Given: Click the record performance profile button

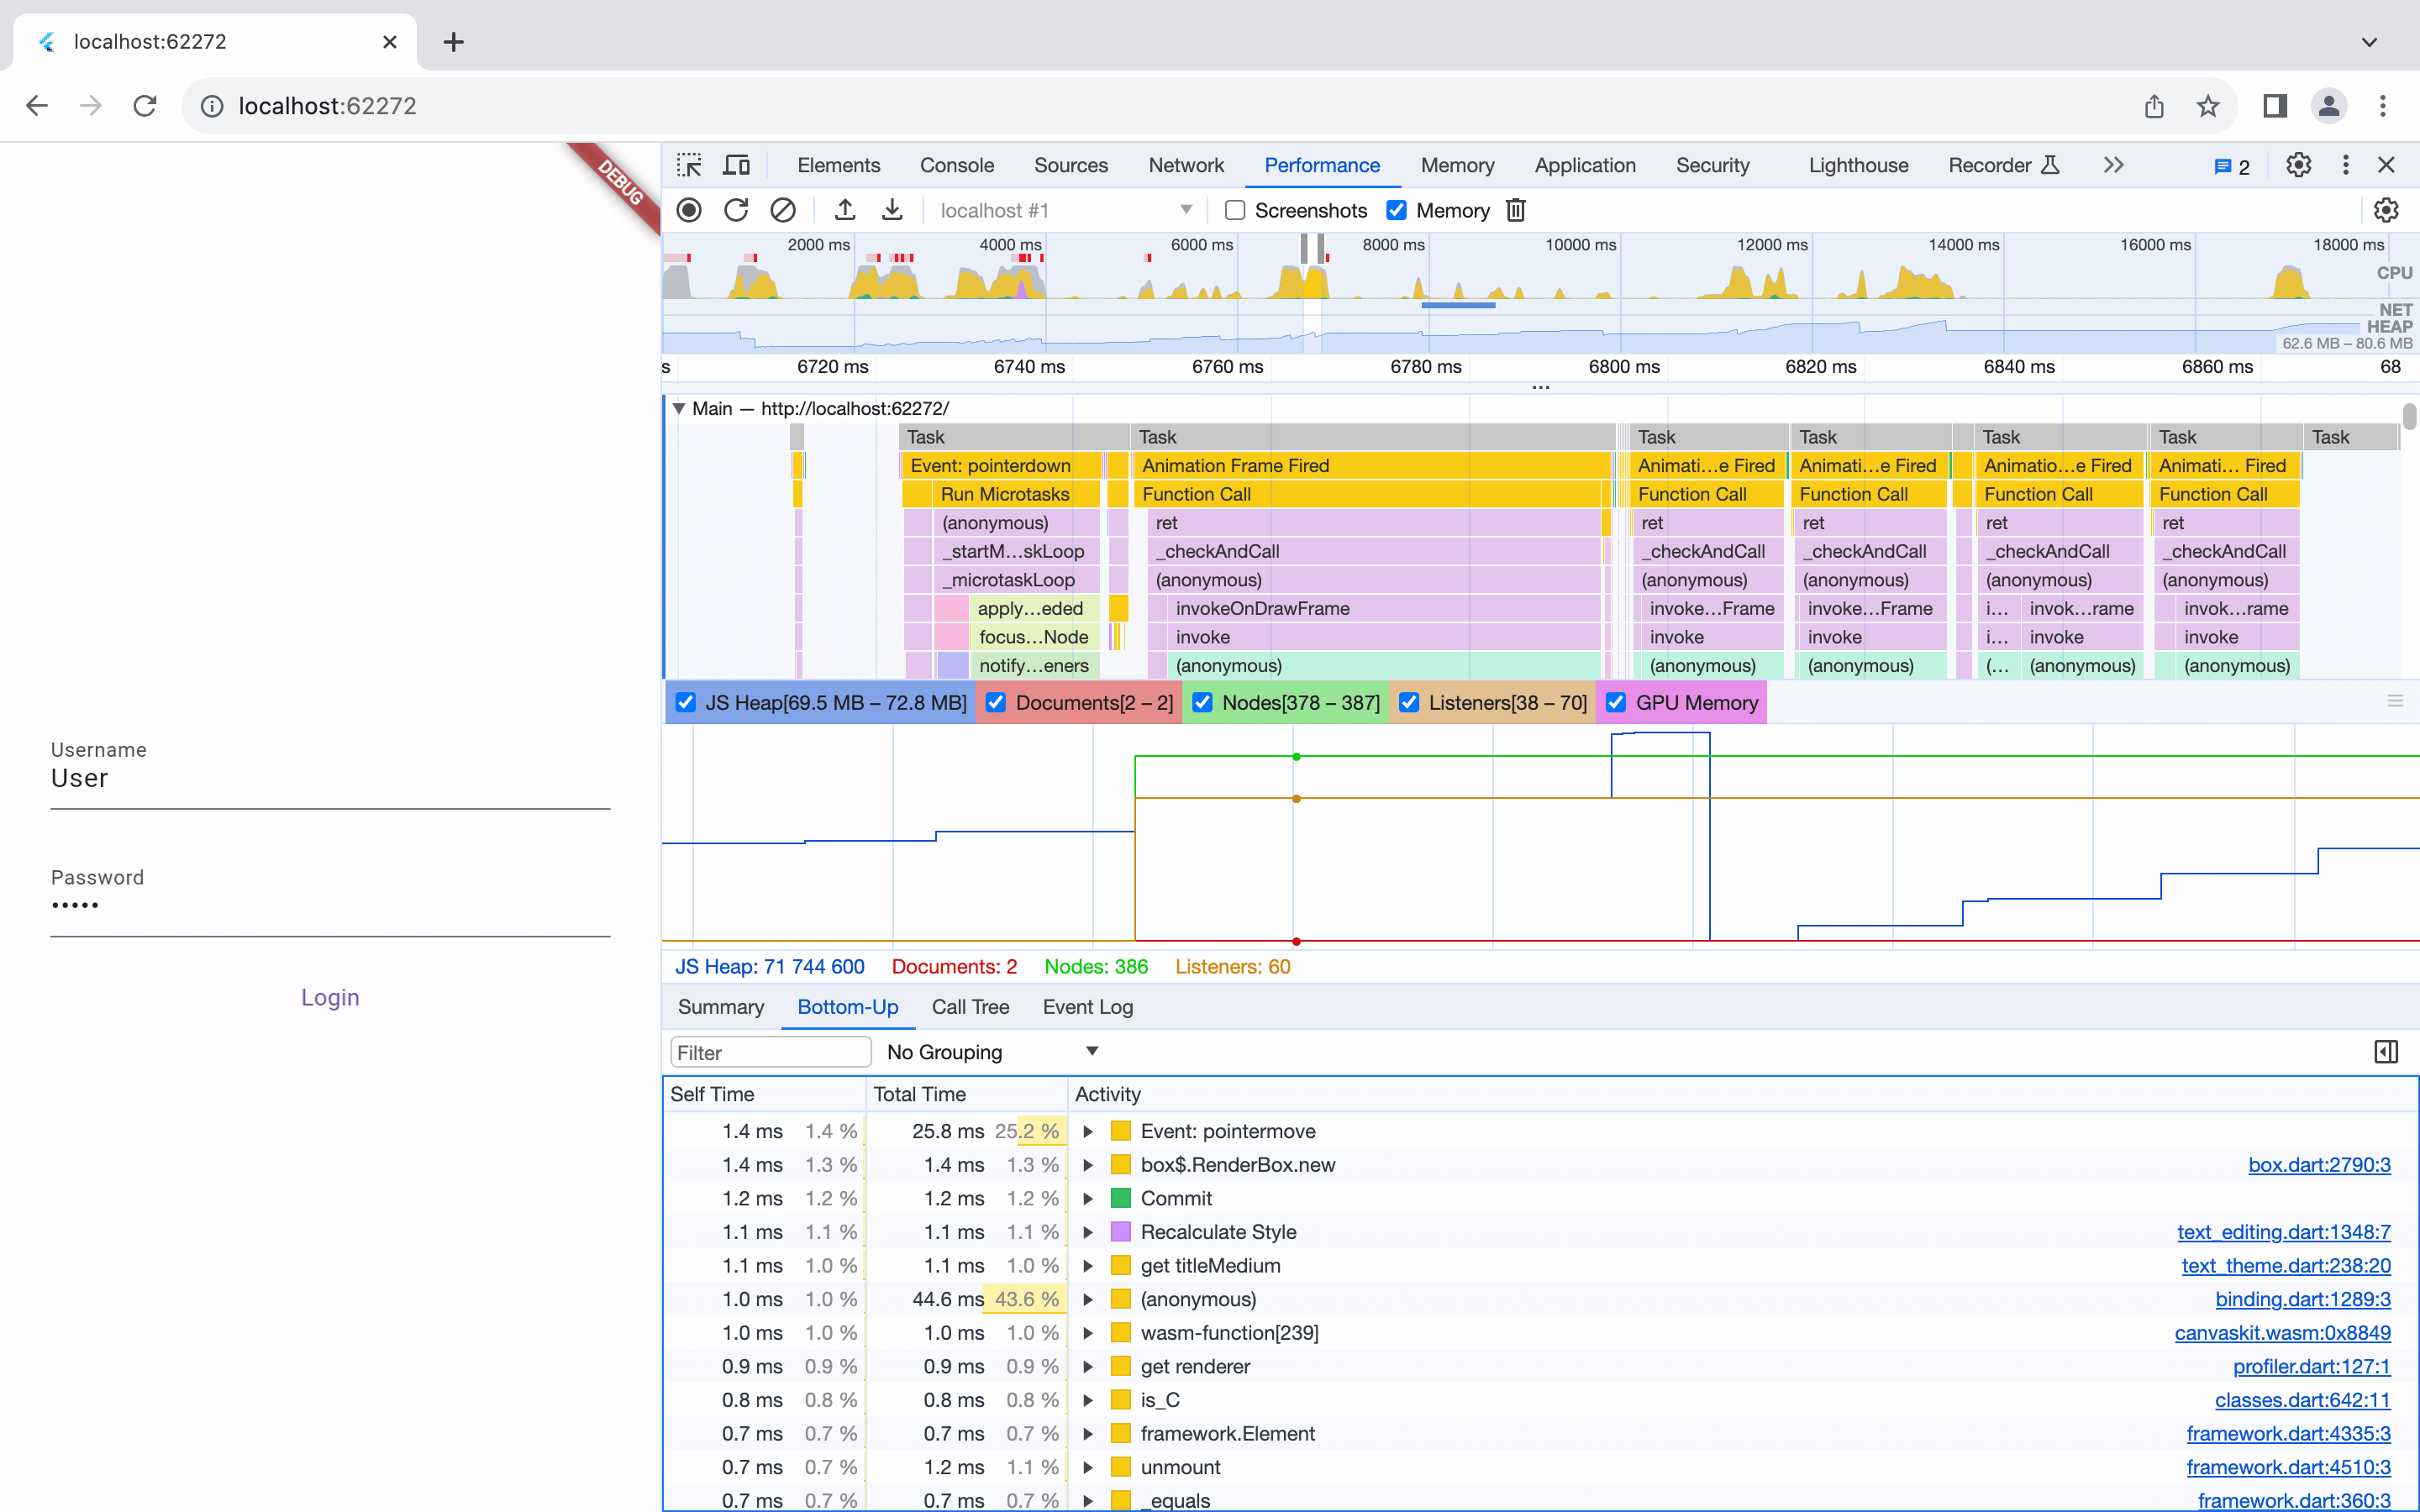Looking at the screenshot, I should click(689, 210).
